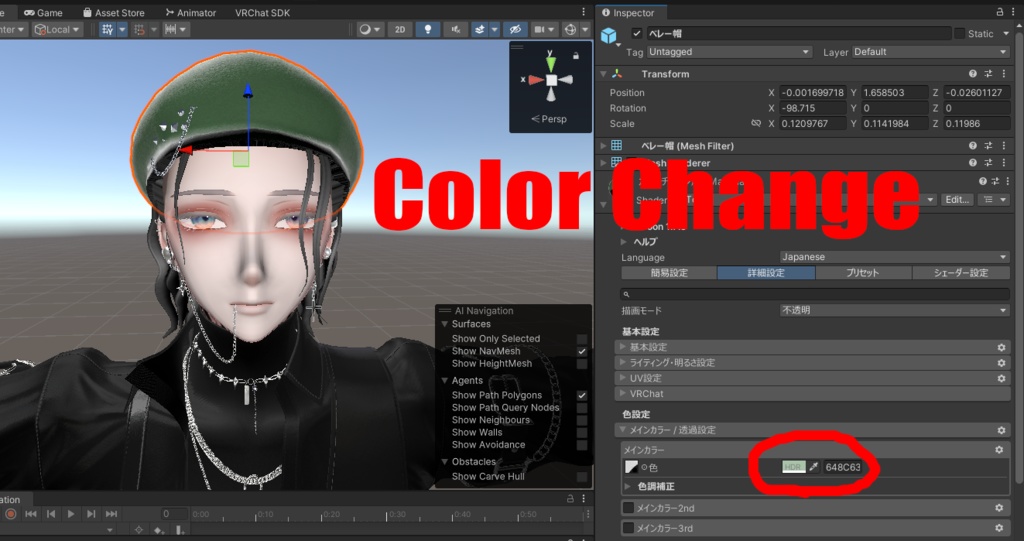Open the 描画モード 不透明 dropdown
This screenshot has width=1024, height=541.
(x=895, y=310)
